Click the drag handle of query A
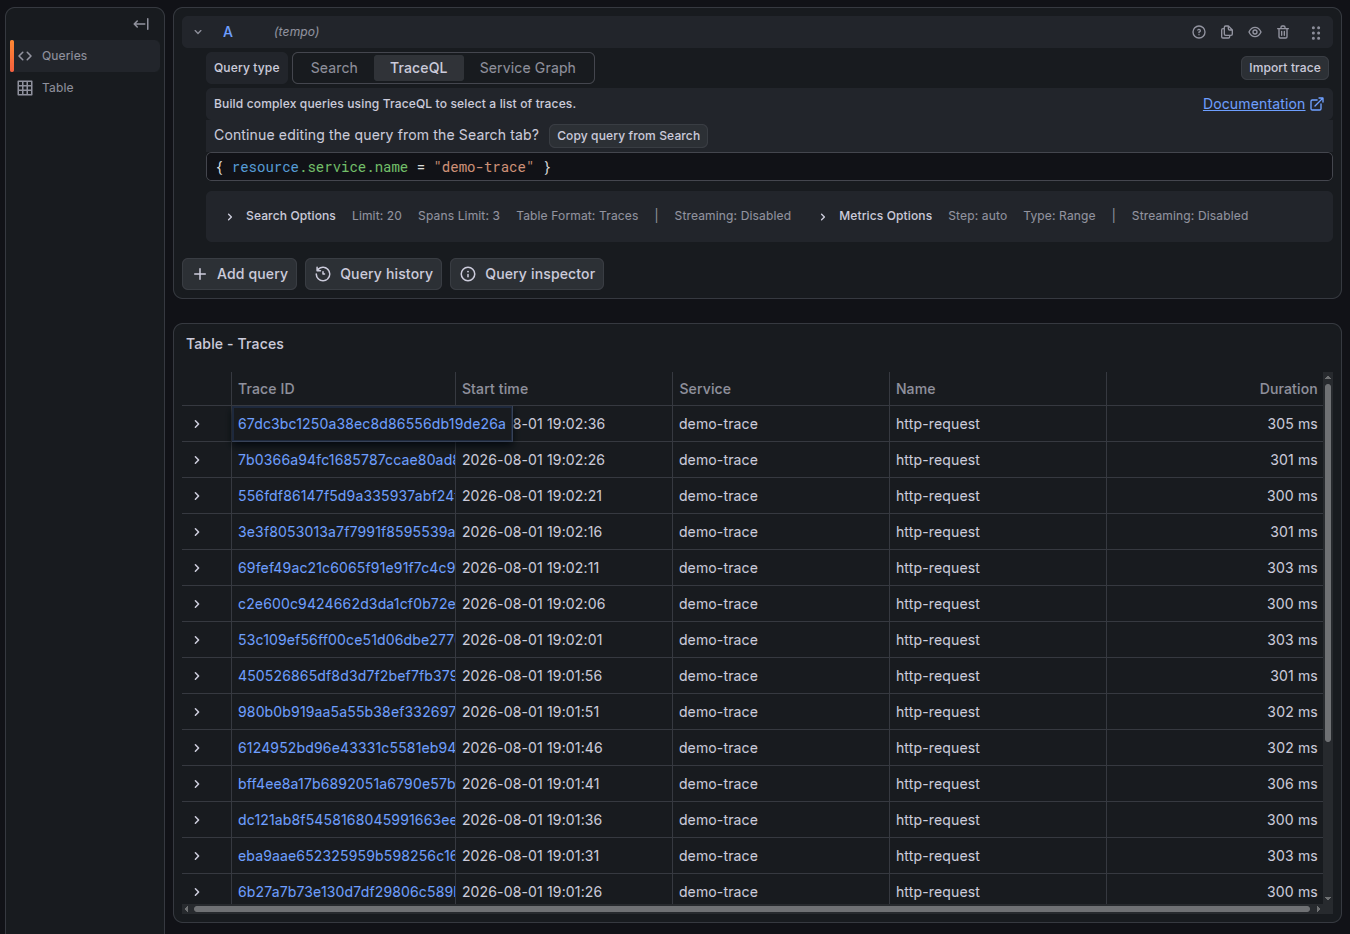Screen dimensions: 1350x934 pos(1316,32)
